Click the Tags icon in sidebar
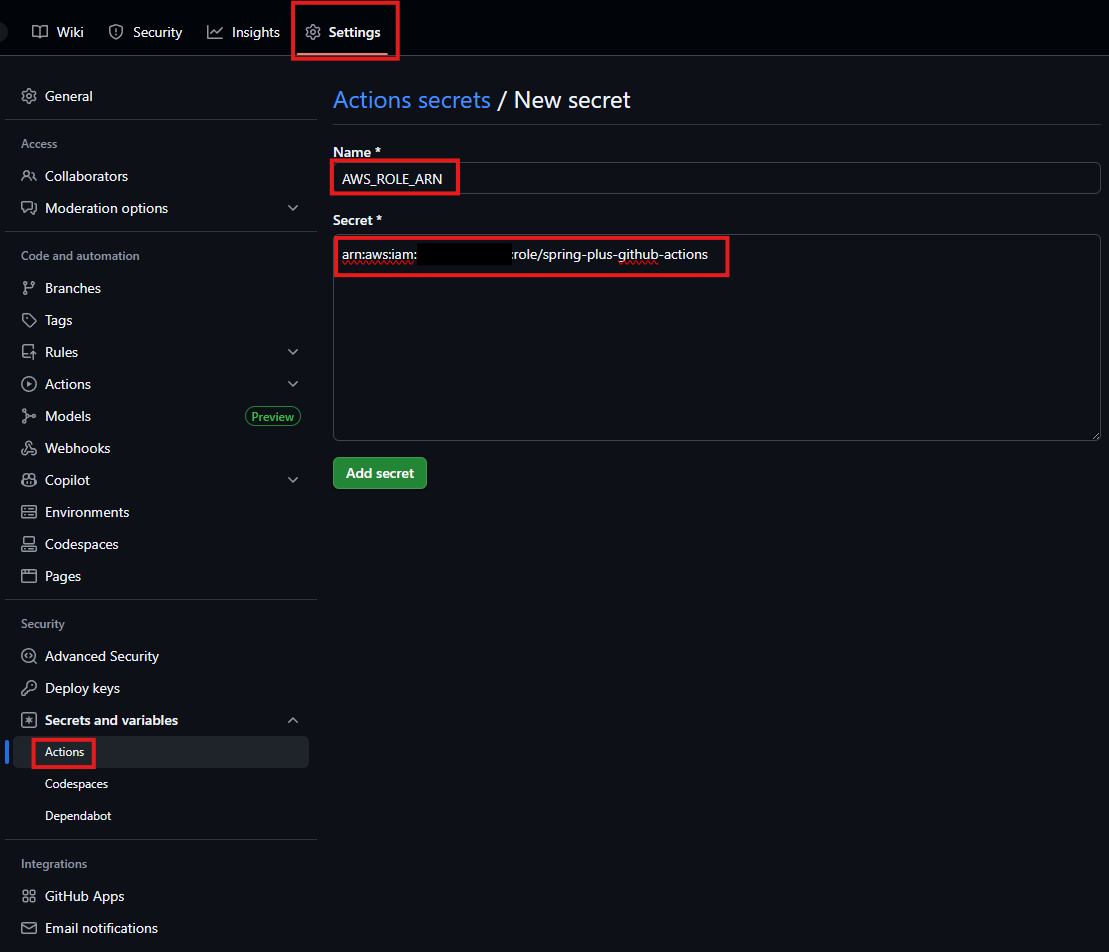Viewport: 1109px width, 952px height. click(29, 320)
